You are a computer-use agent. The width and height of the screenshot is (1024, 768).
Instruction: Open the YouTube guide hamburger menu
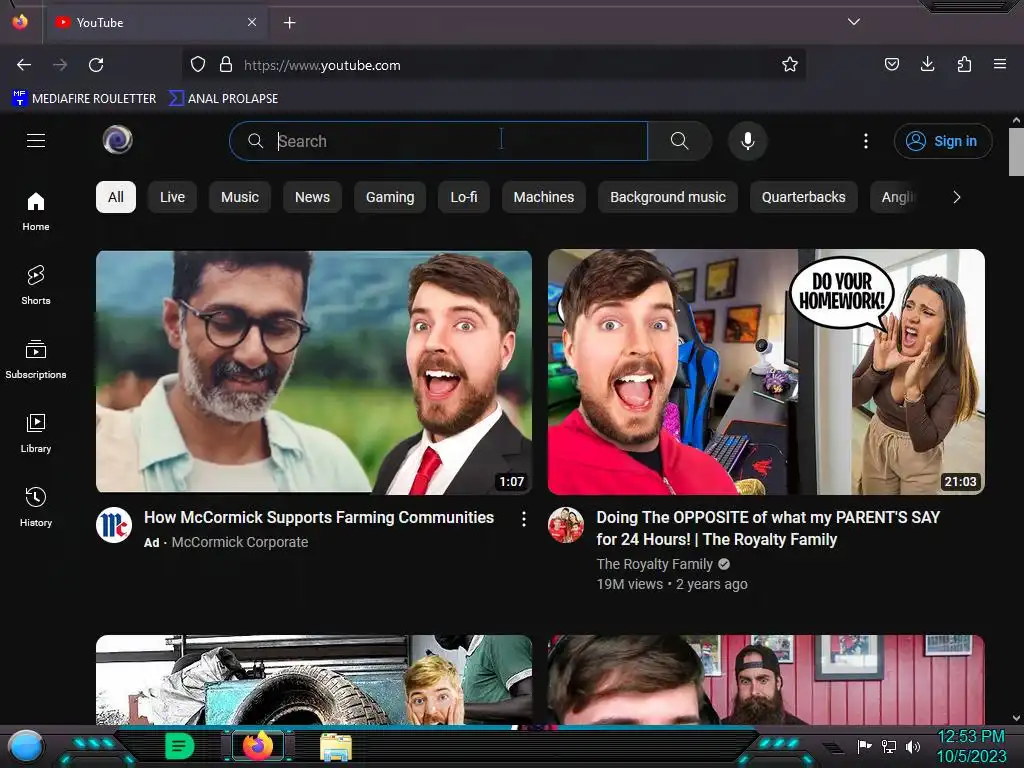pyautogui.click(x=36, y=140)
